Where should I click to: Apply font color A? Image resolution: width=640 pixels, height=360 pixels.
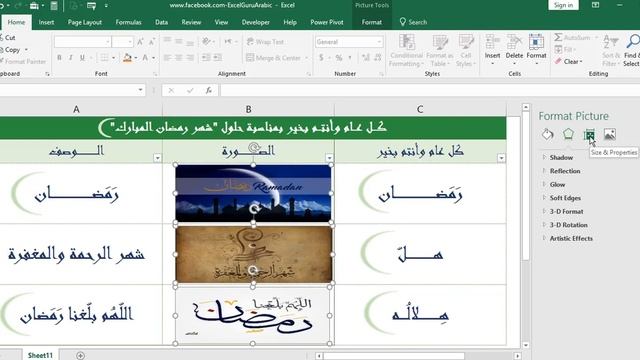[145, 58]
